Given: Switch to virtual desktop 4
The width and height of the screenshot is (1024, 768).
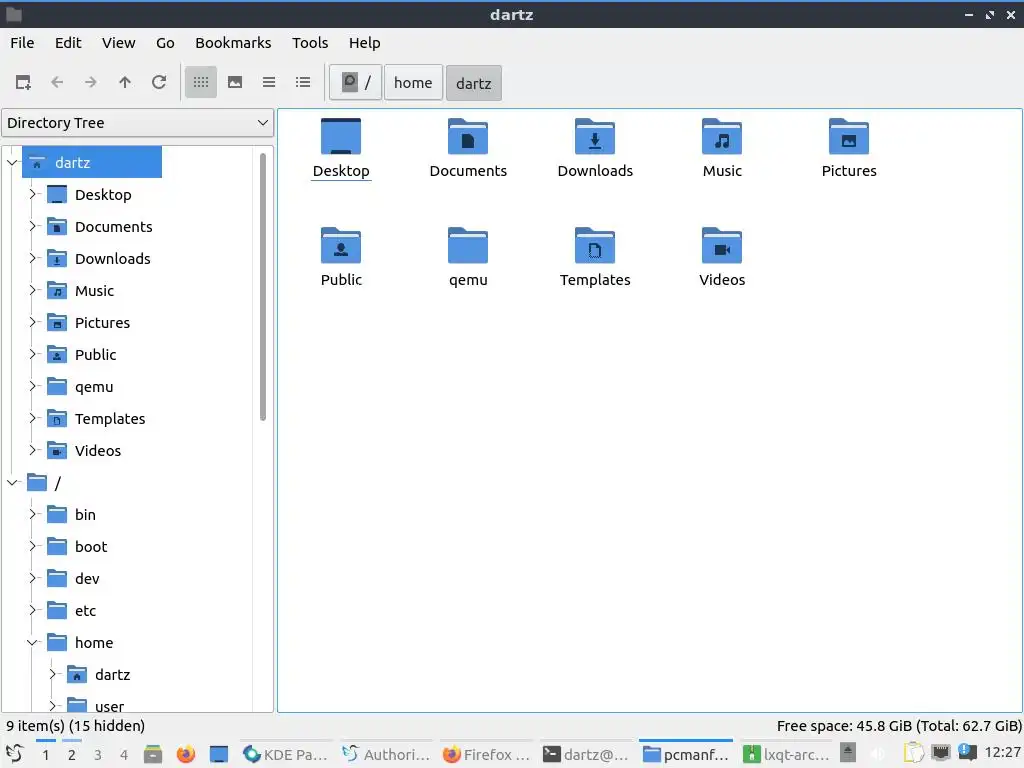Looking at the screenshot, I should pyautogui.click(x=123, y=755).
